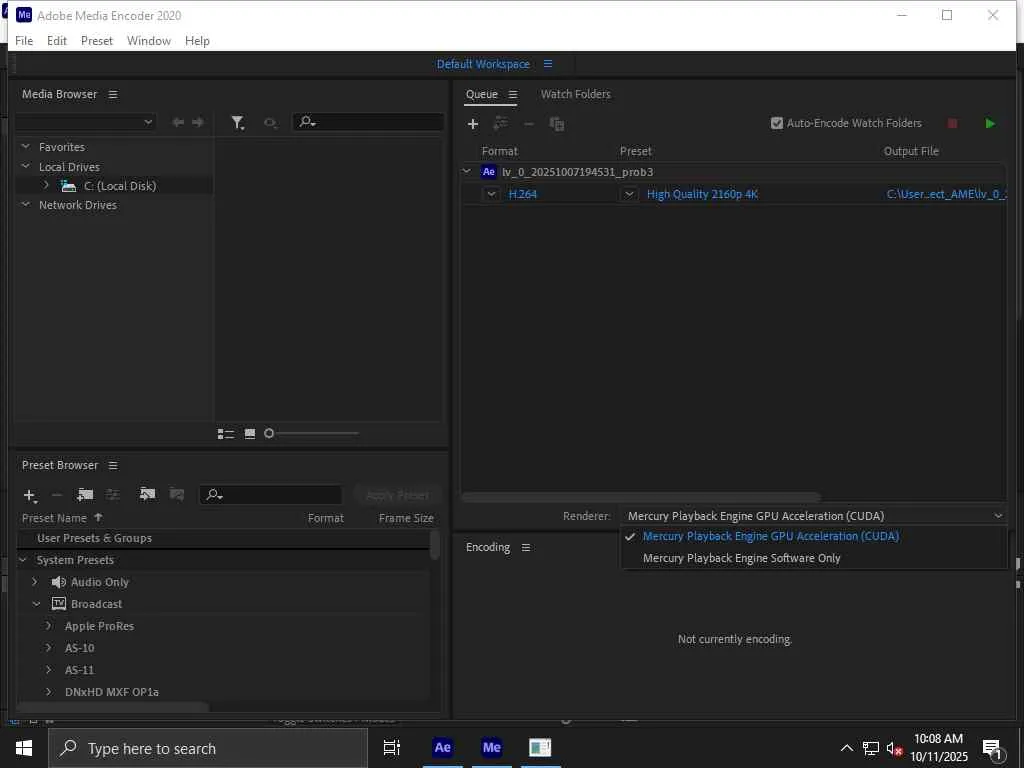1024x768 pixels.
Task: Expand the DNxHD MXF OP1a presets
Action: 48,692
